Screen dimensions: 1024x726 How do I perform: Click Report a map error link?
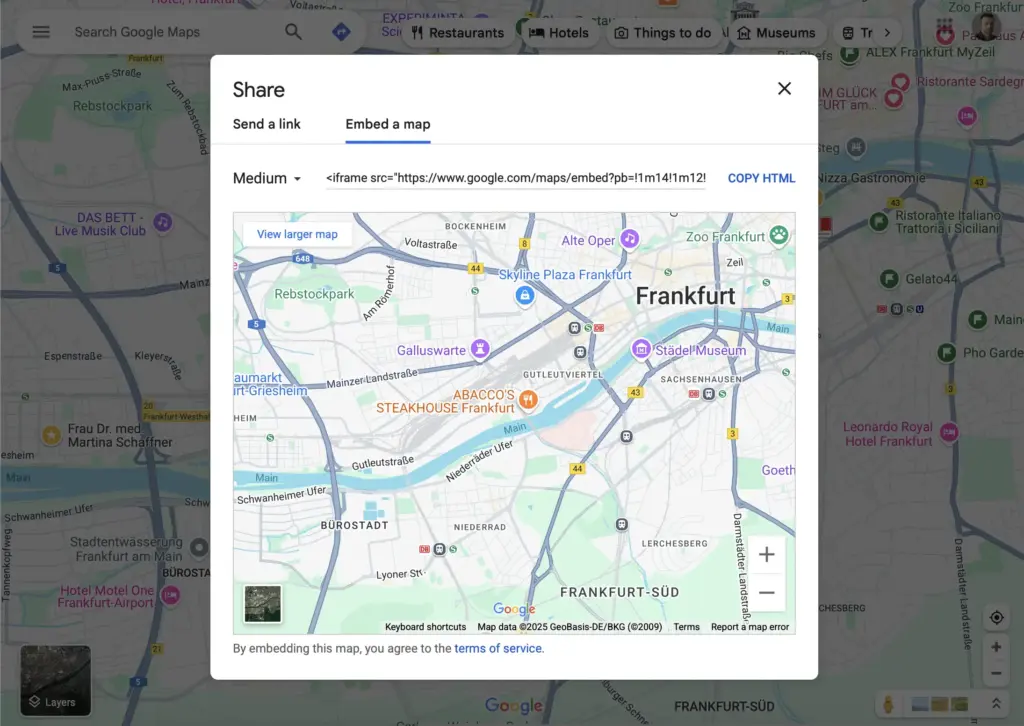pyautogui.click(x=750, y=627)
